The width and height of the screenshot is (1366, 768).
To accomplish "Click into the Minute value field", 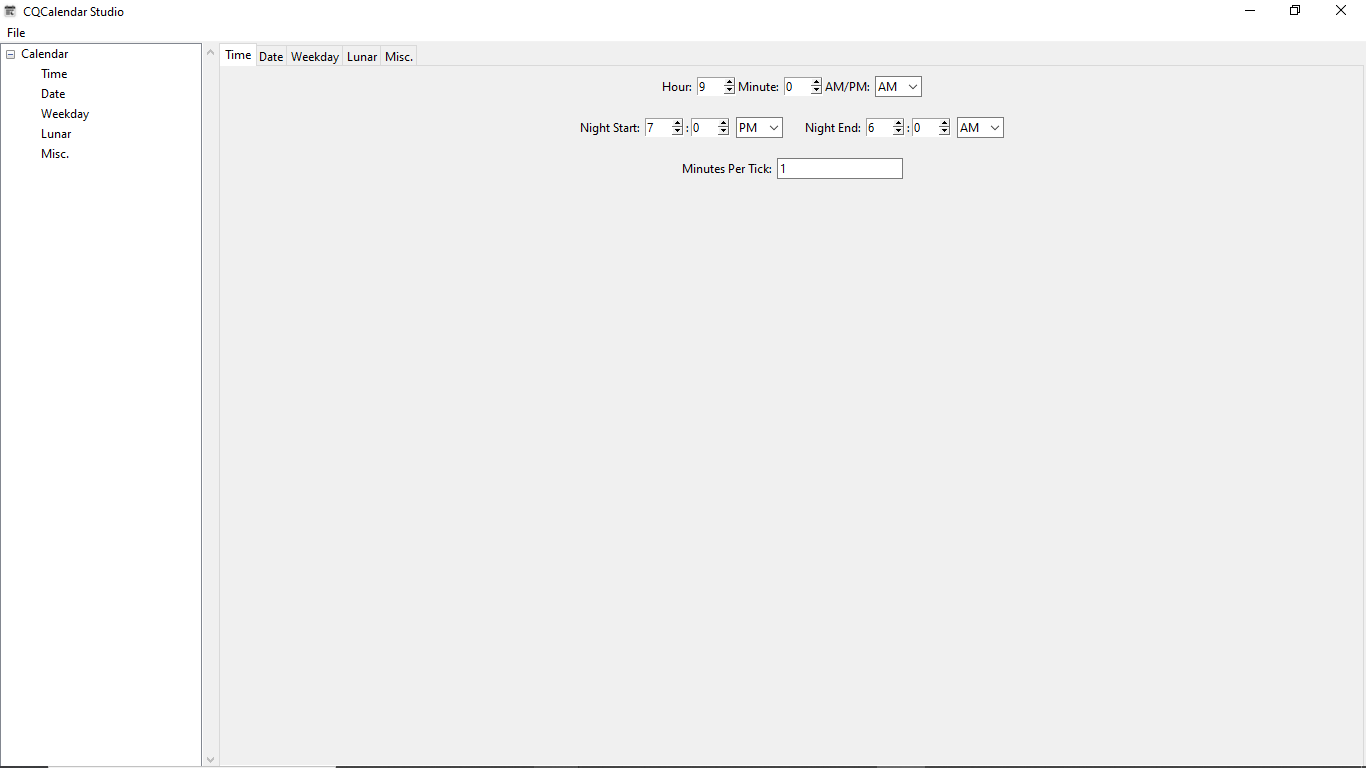I will [797, 87].
